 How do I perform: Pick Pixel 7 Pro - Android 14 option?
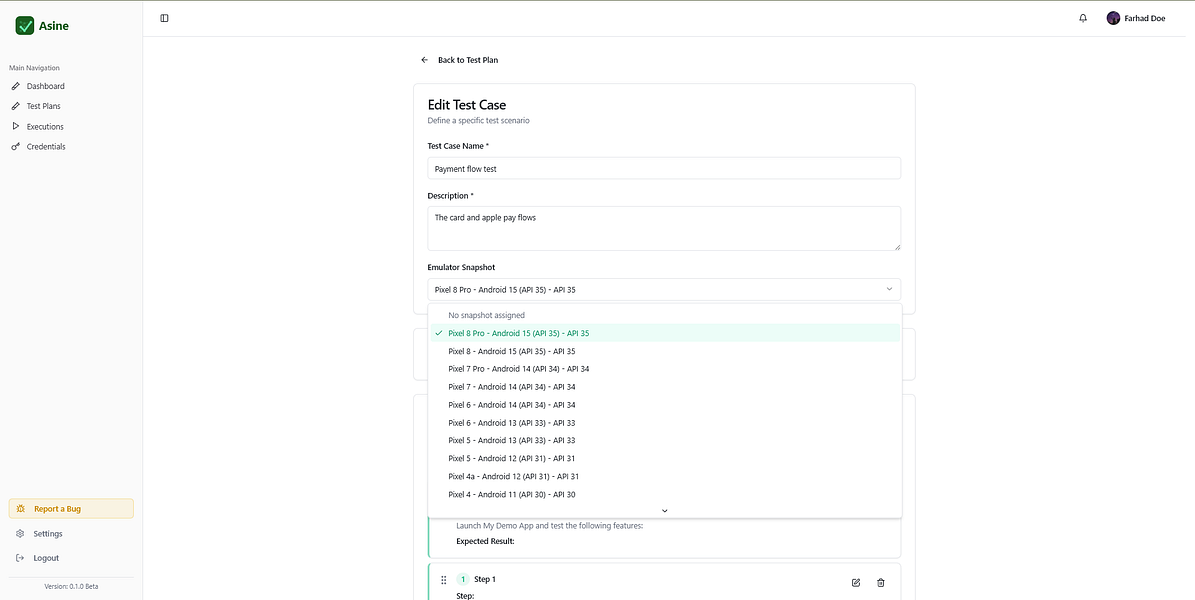pyautogui.click(x=665, y=369)
